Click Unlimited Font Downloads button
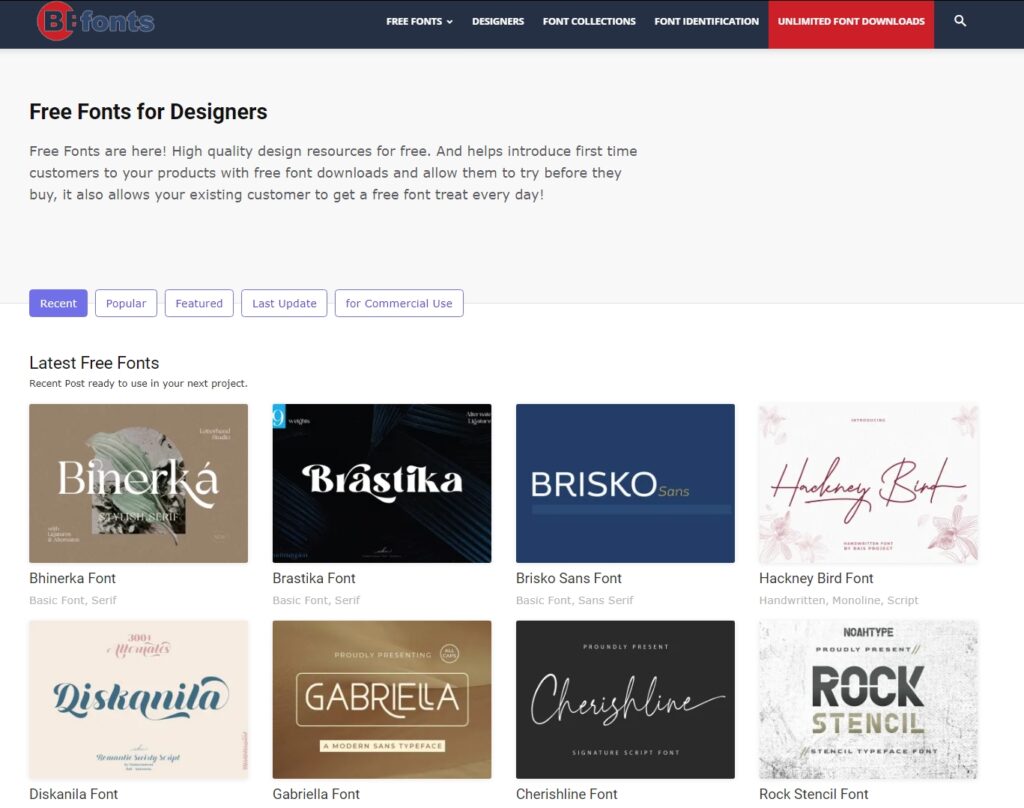 [x=851, y=21]
